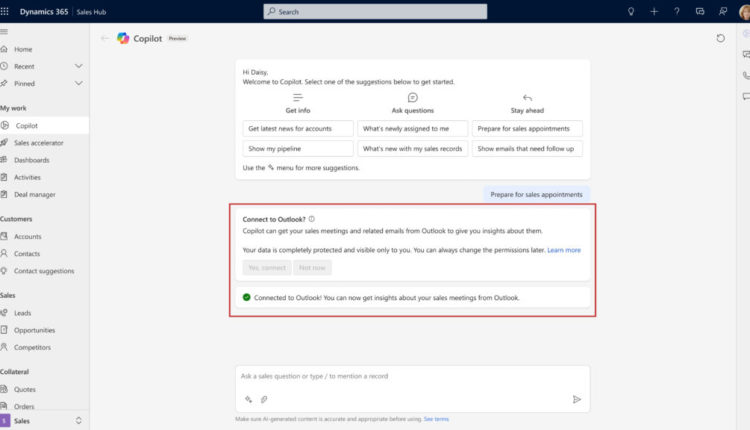Expand the Pinned chevron in sidebar
The height and width of the screenshot is (430, 750).
pos(78,83)
